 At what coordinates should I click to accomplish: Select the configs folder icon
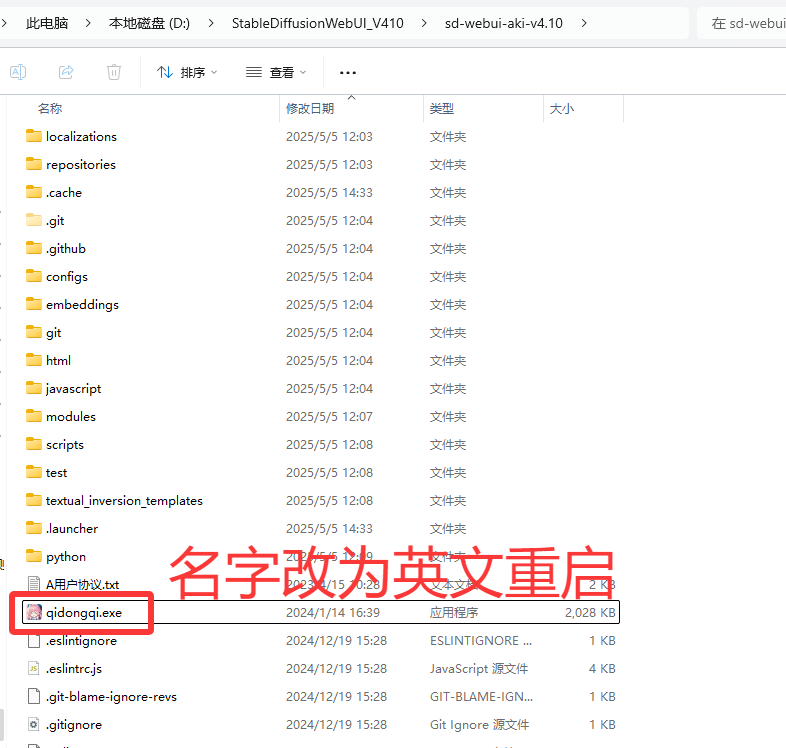(x=34, y=276)
